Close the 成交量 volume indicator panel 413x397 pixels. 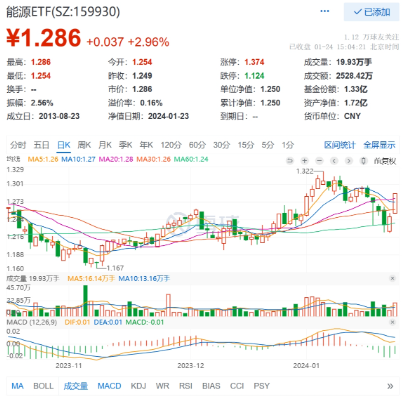click(x=392, y=278)
